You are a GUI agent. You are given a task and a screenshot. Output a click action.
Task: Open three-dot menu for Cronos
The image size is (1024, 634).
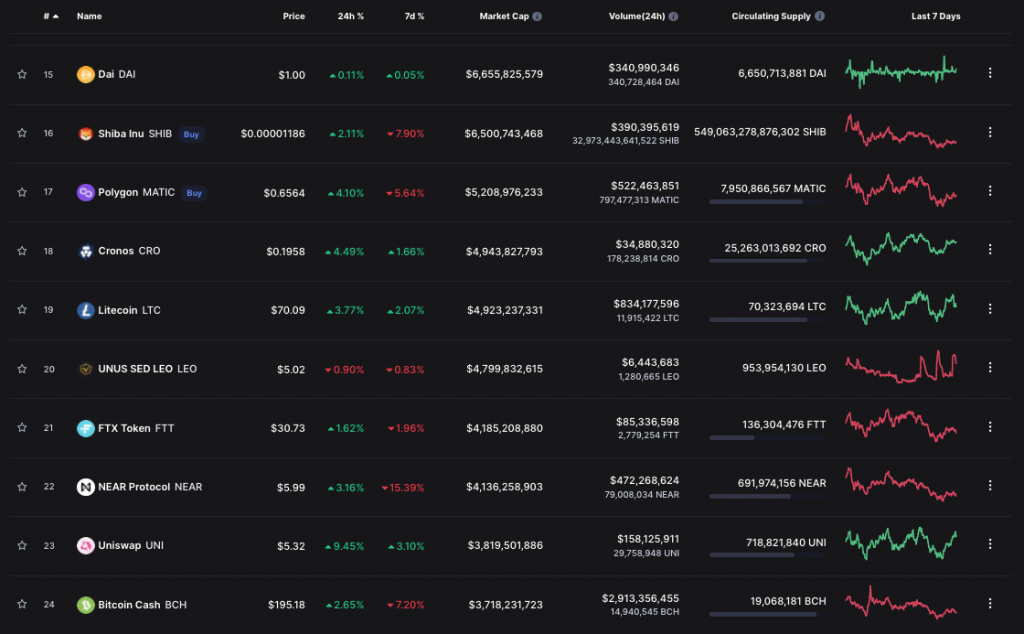click(990, 249)
